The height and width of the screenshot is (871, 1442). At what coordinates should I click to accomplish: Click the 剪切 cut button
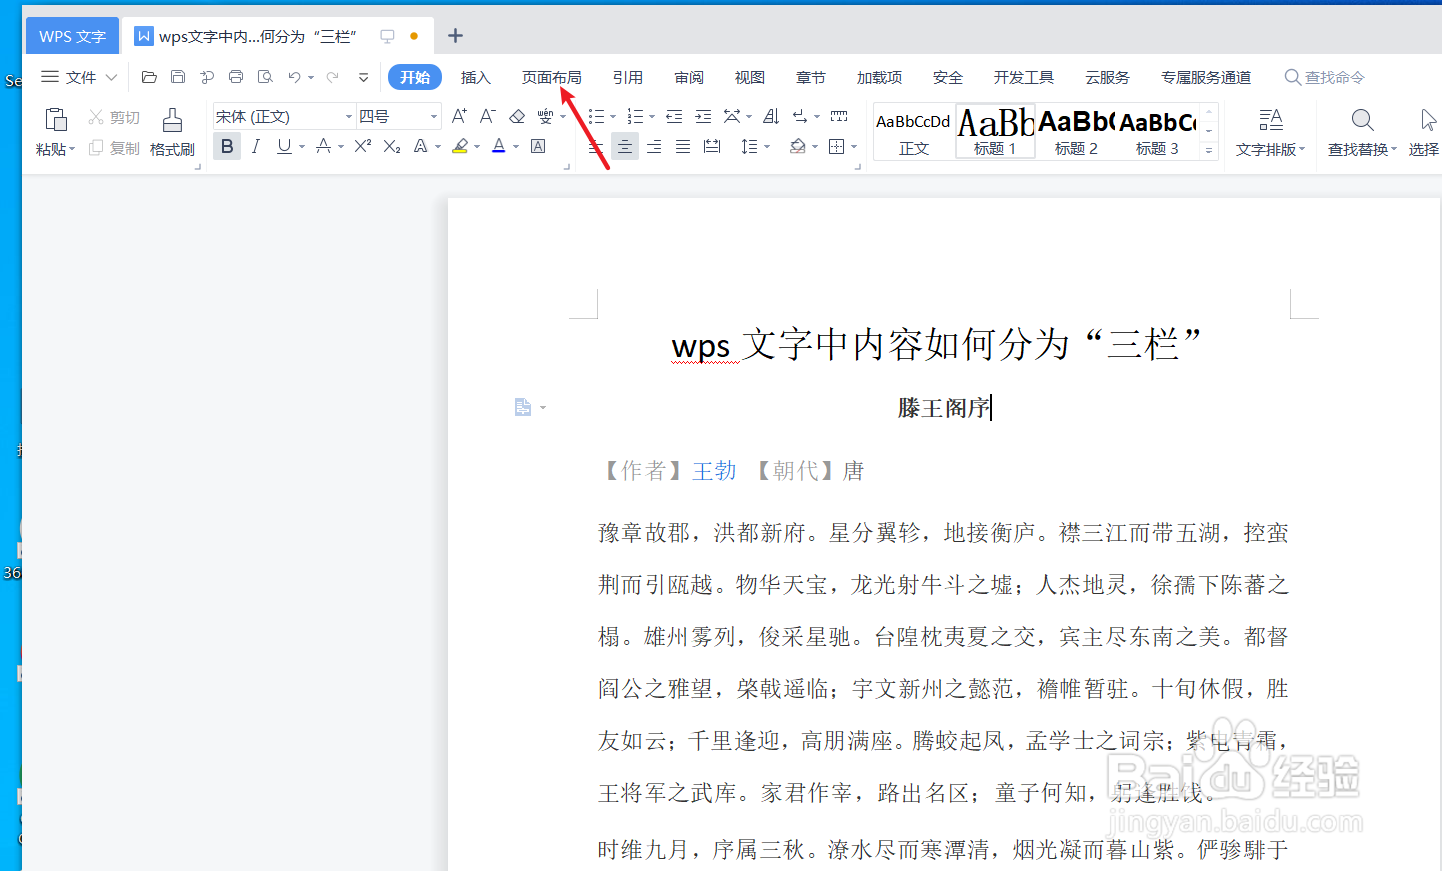[114, 117]
